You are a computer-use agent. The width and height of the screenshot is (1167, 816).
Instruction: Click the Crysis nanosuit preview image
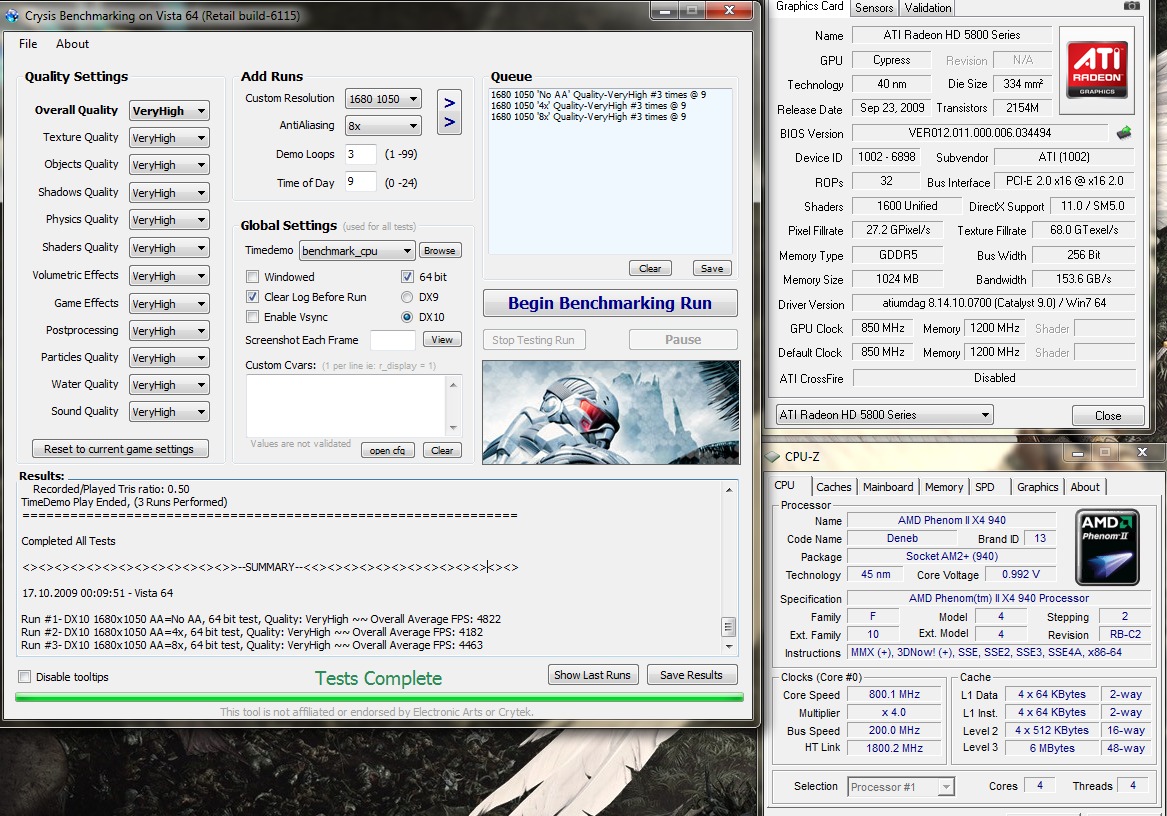tap(611, 412)
